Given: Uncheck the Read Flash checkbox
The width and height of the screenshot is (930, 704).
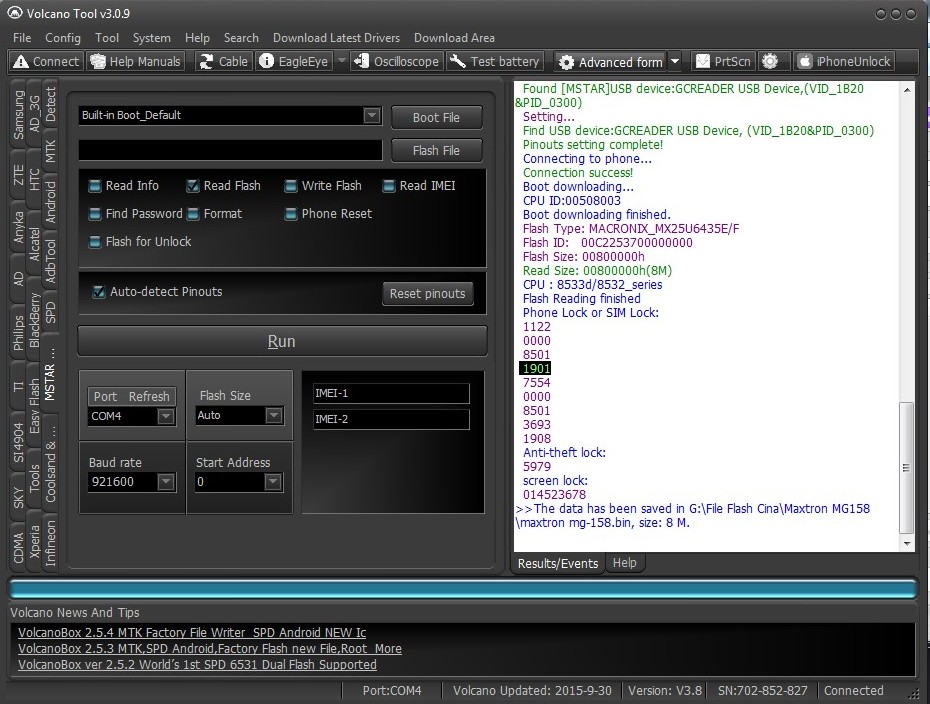Looking at the screenshot, I should [x=193, y=186].
